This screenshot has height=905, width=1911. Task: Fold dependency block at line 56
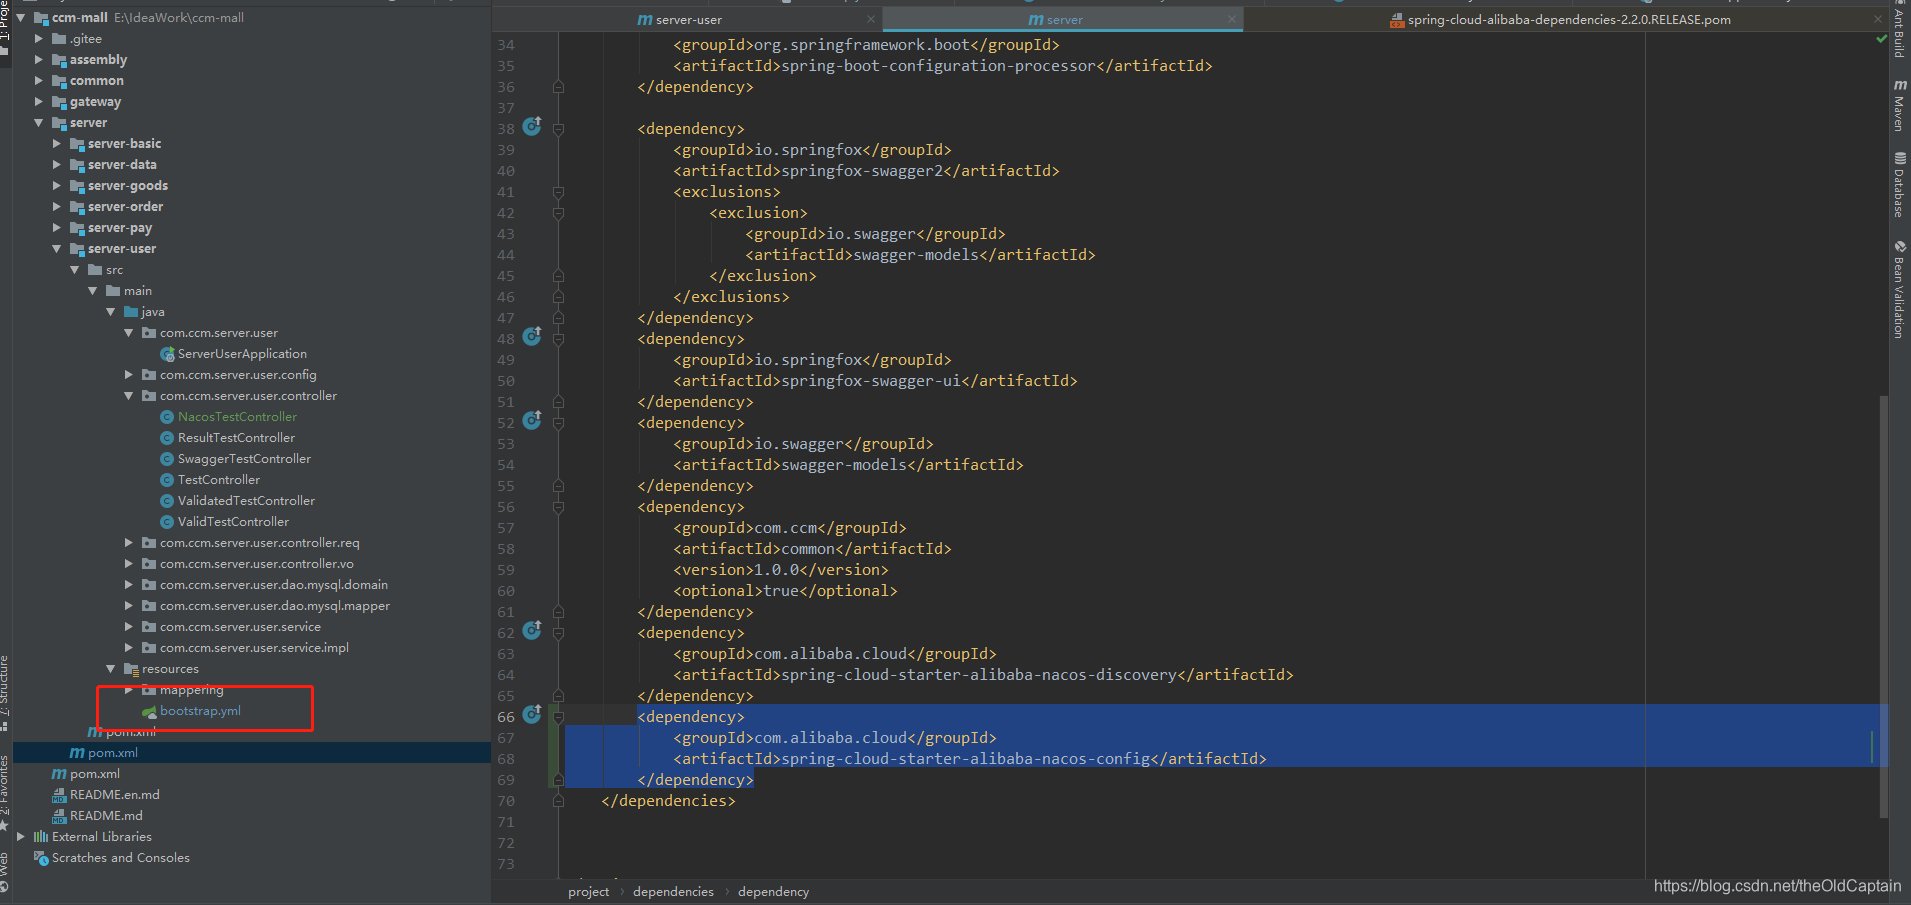tap(558, 507)
